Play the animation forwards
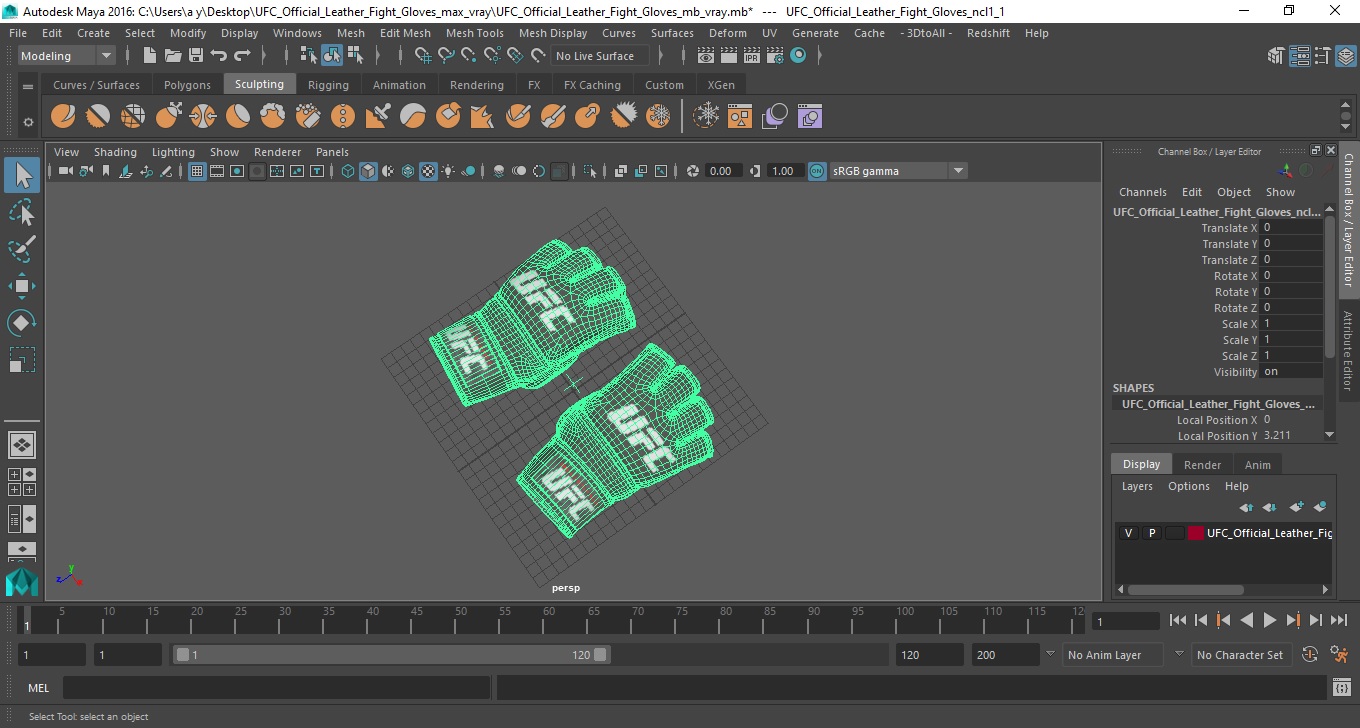Screen dimensions: 1360x728 (x=1269, y=620)
